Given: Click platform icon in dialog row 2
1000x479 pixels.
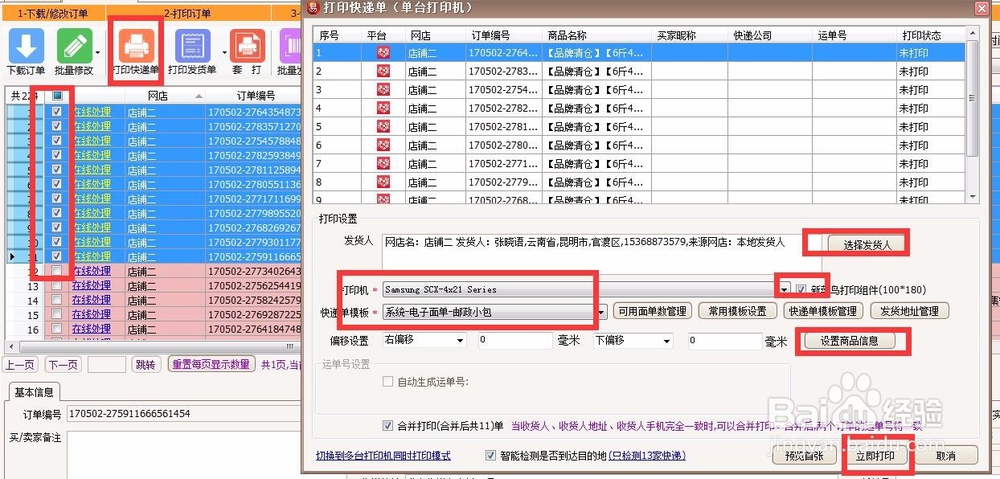Looking at the screenshot, I should click(383, 71).
